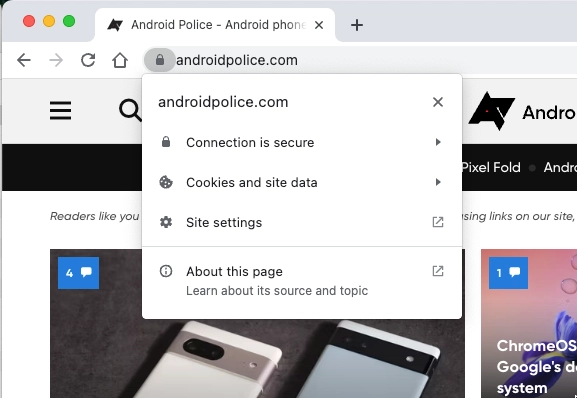Image resolution: width=577 pixels, height=398 pixels.
Task: Click the forward navigation arrow
Action: (56, 60)
